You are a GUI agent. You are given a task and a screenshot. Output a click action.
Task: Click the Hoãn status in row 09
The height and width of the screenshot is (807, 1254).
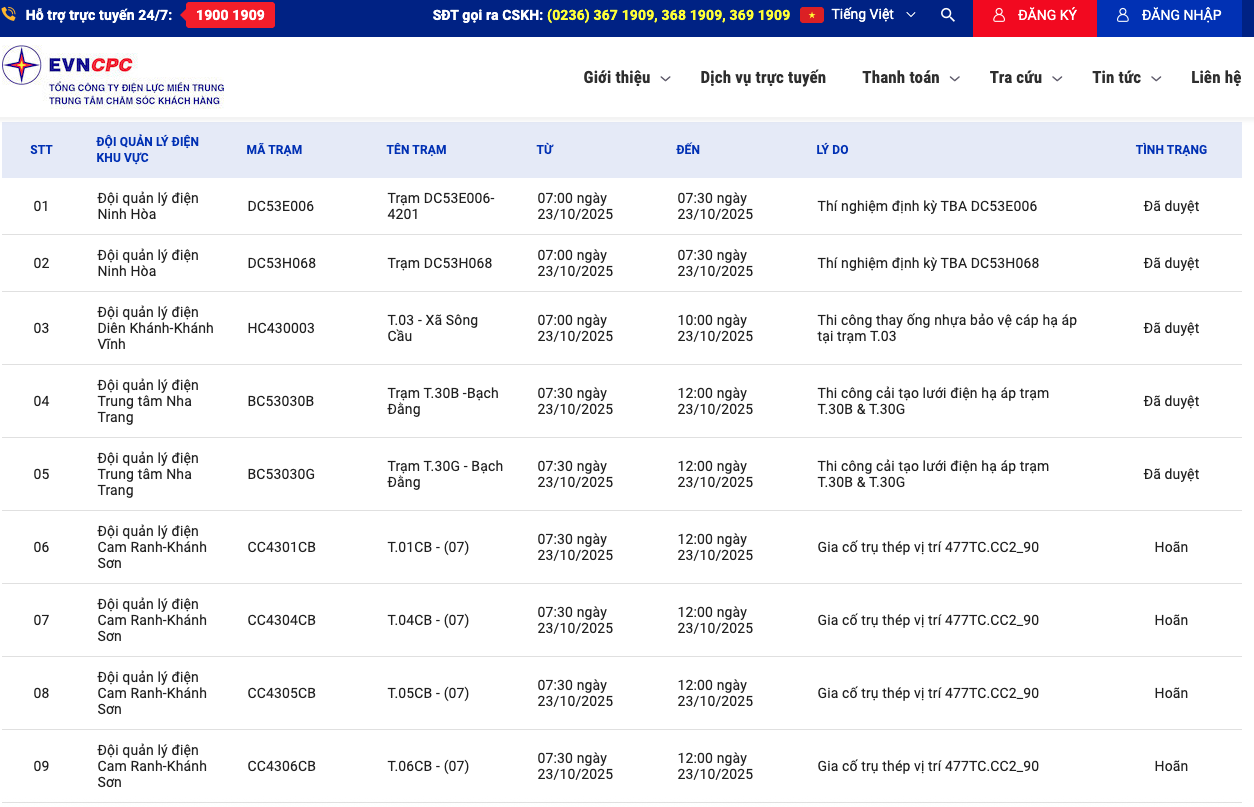(x=1171, y=766)
